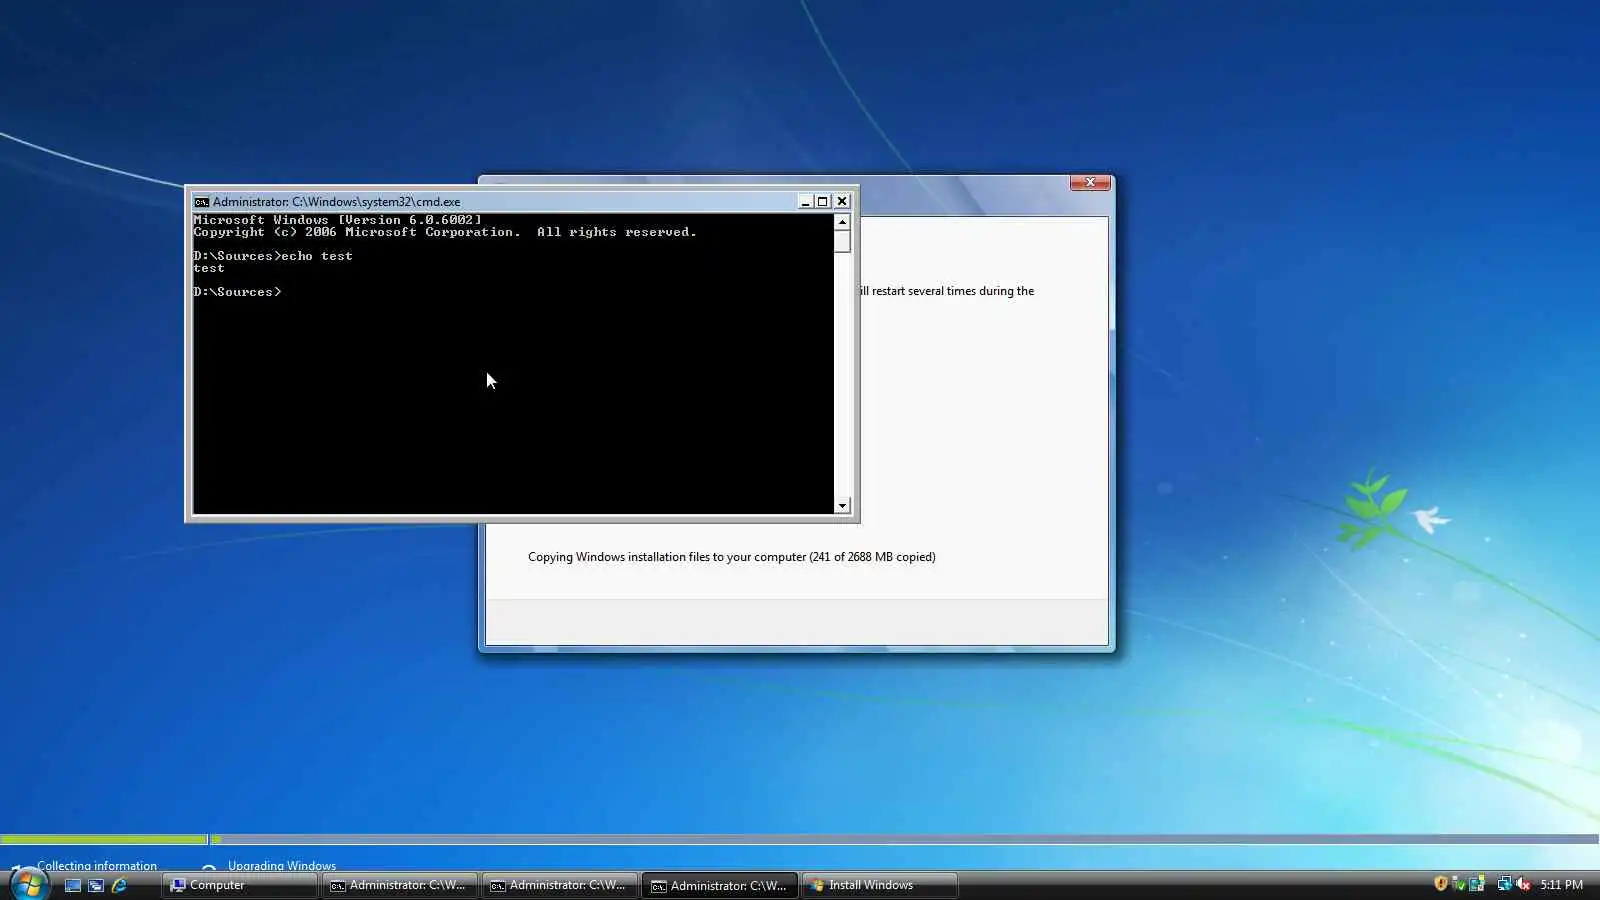Click the 5:11 PM system clock
The width and height of the screenshot is (1600, 900).
1561,885
